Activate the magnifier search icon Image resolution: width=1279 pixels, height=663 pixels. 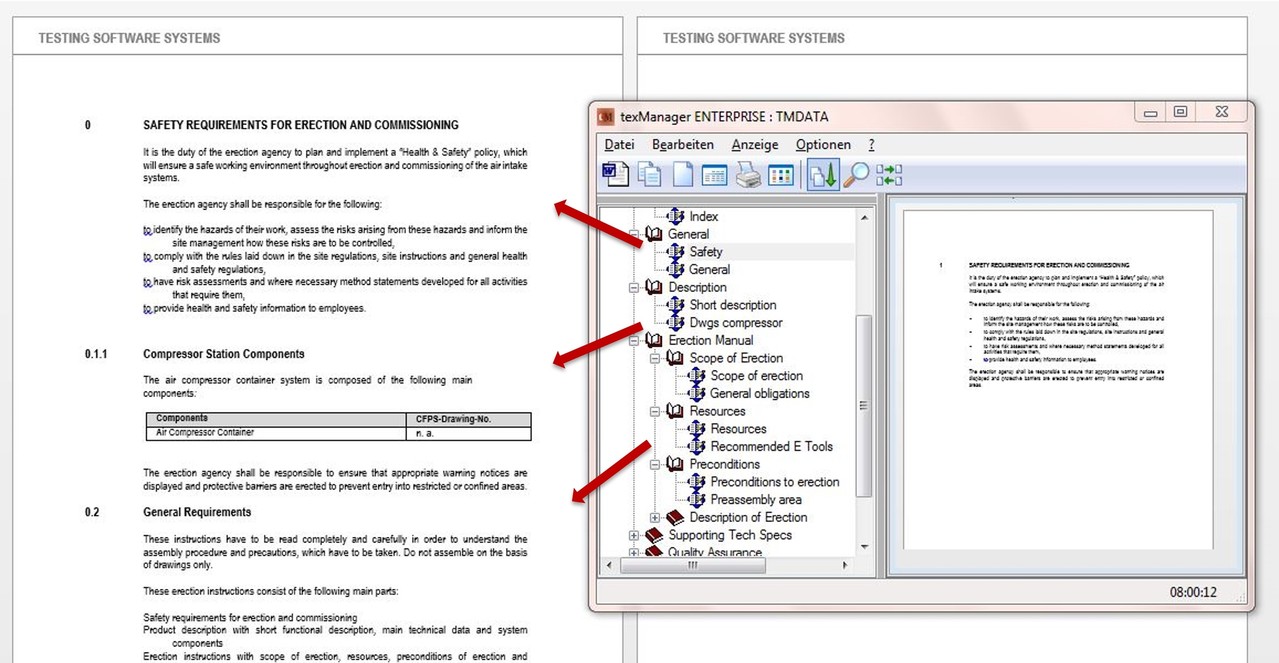[858, 173]
